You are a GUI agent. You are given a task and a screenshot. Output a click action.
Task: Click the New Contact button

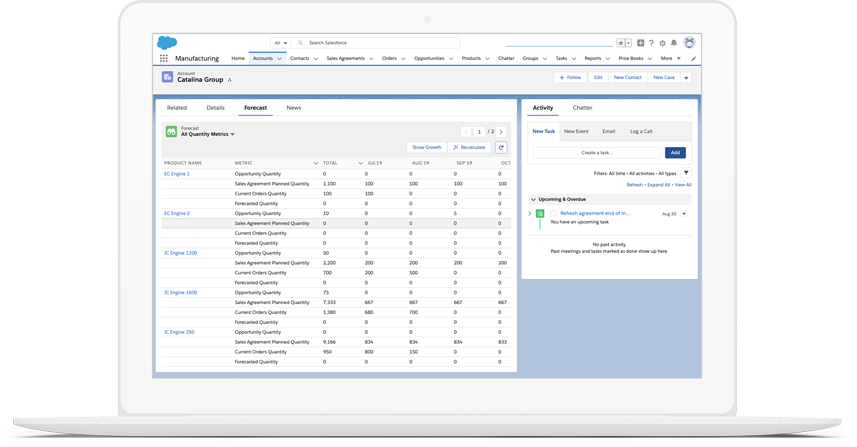[x=627, y=78]
